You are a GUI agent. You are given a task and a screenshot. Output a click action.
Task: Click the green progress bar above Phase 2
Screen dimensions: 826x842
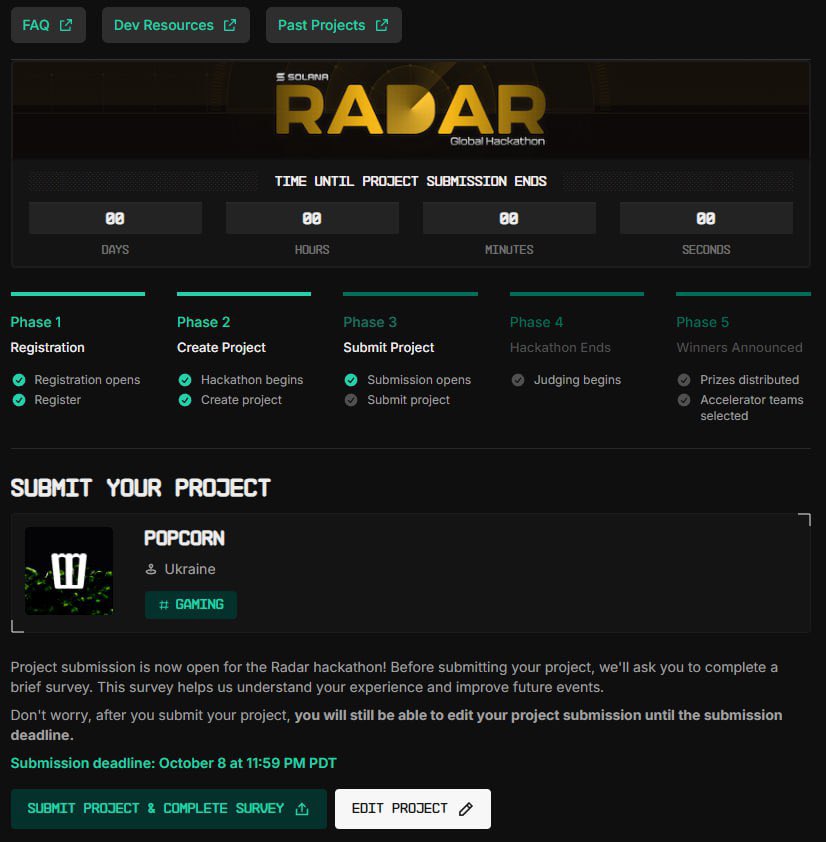[244, 295]
